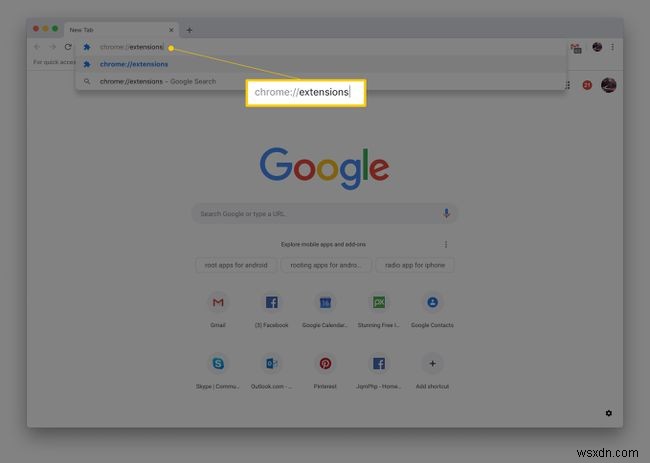This screenshot has width=650, height=463.
Task: Open the Google Contacts shortcut
Action: click(432, 310)
